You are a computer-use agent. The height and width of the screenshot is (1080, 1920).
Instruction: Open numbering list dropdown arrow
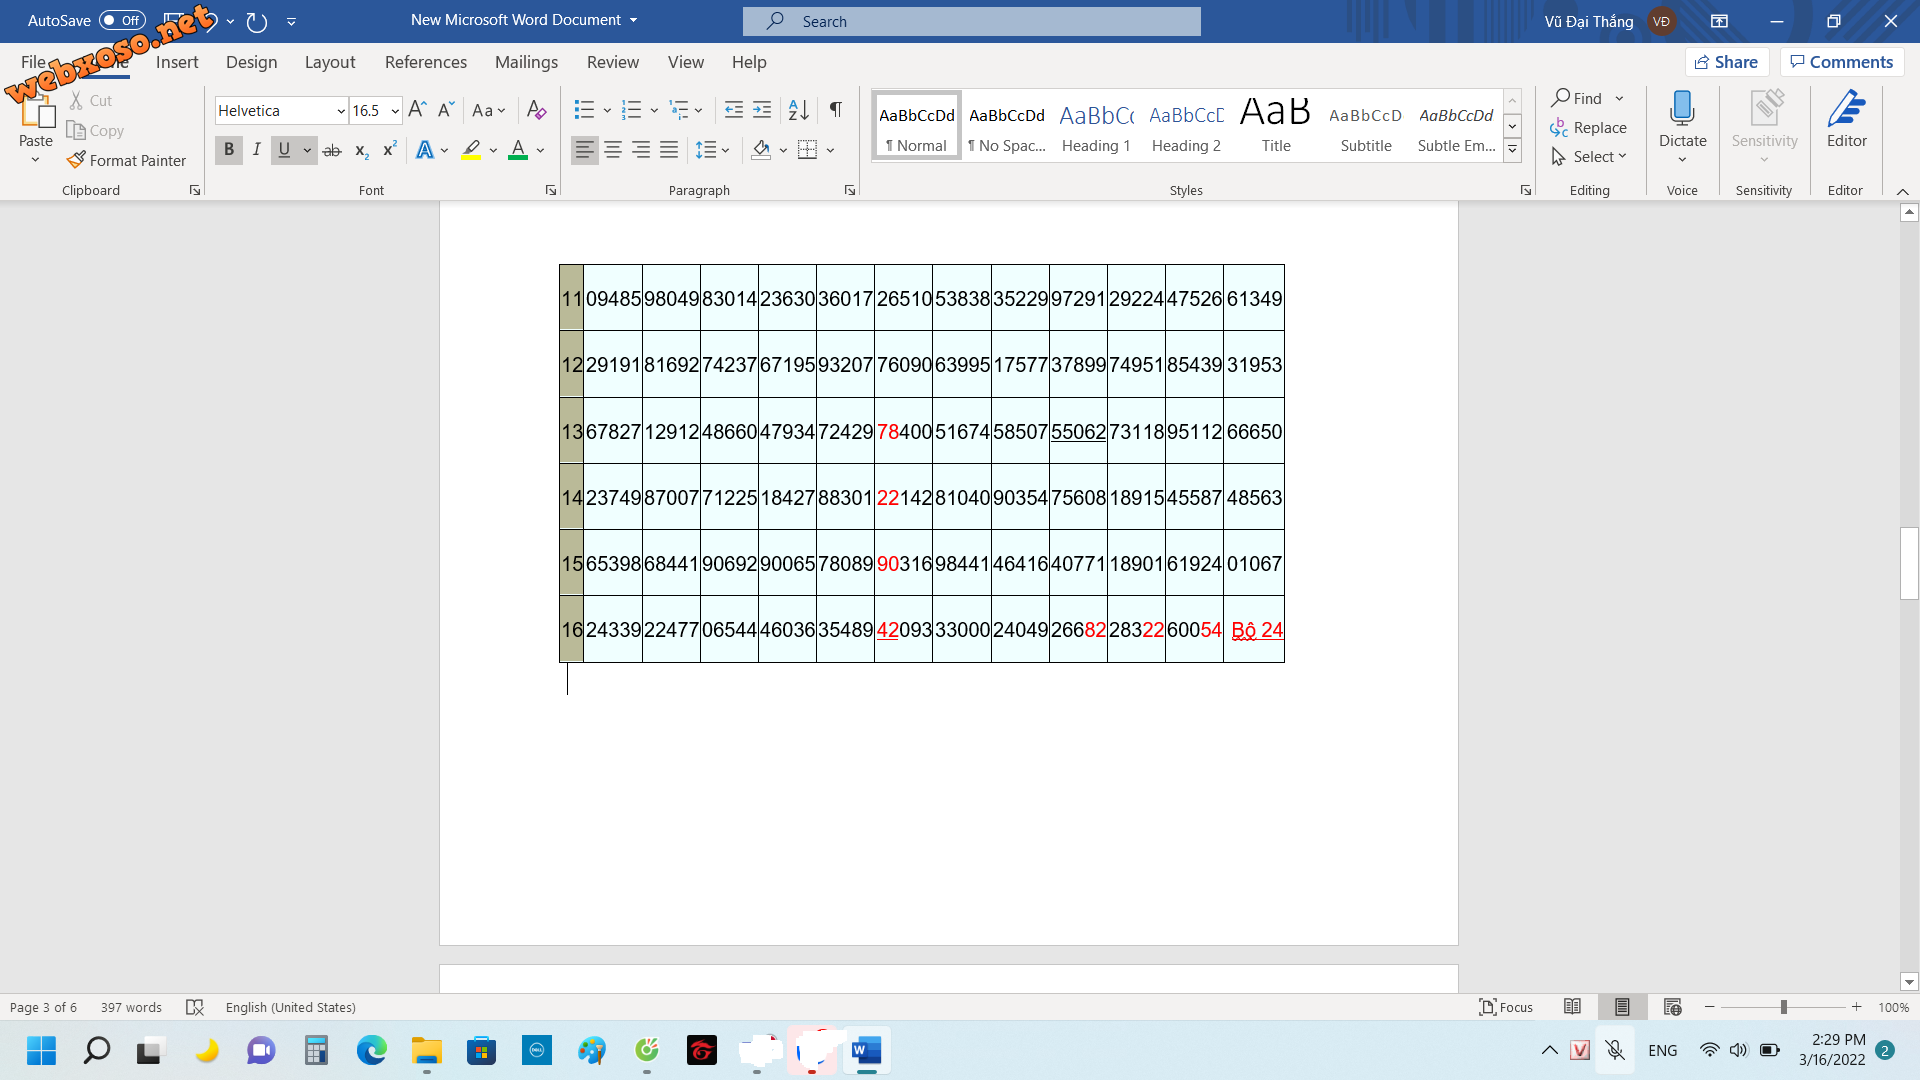click(654, 110)
